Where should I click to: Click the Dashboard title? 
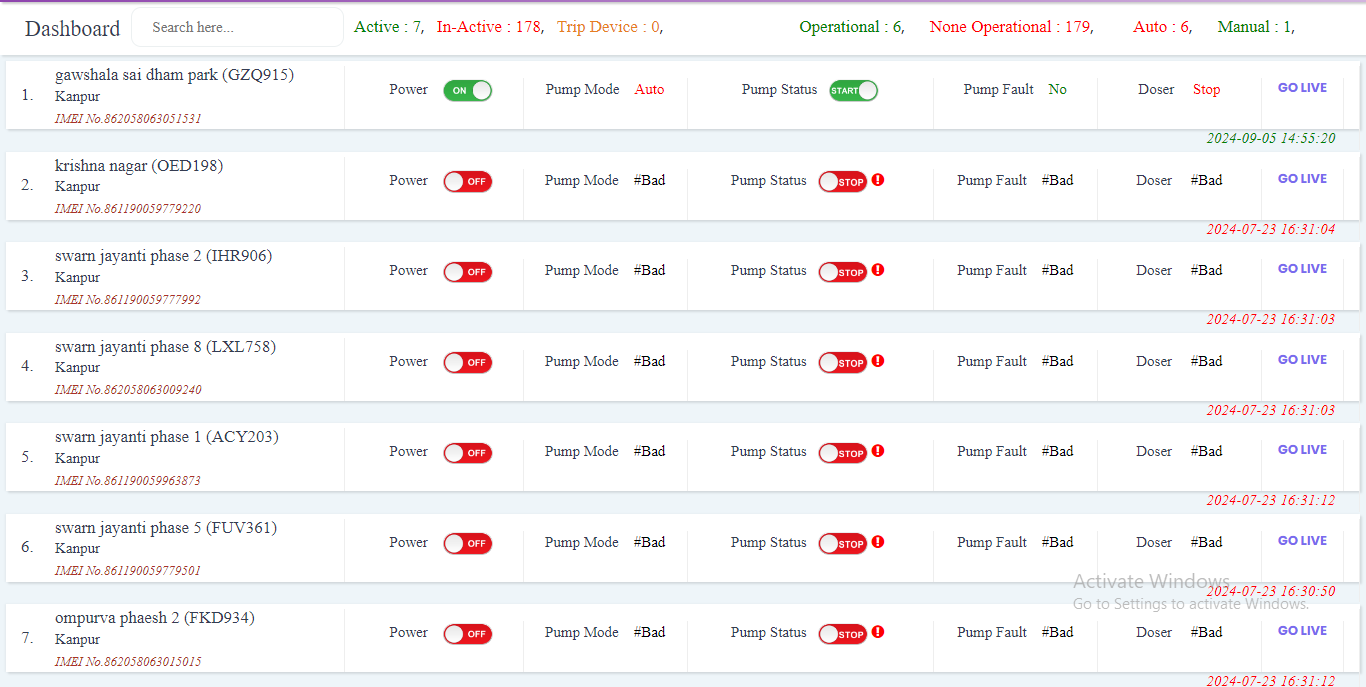click(x=72, y=29)
